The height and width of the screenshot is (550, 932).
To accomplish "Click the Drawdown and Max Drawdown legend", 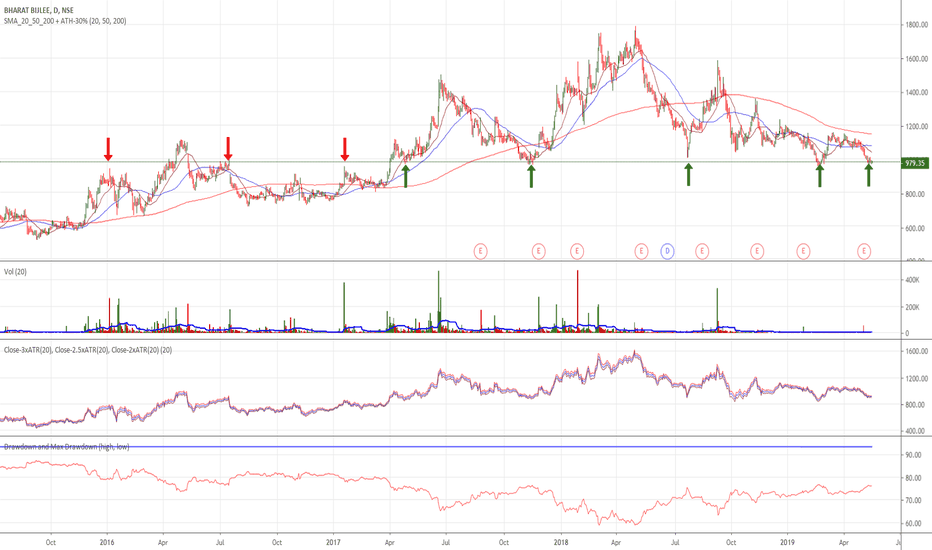I will click(67, 447).
